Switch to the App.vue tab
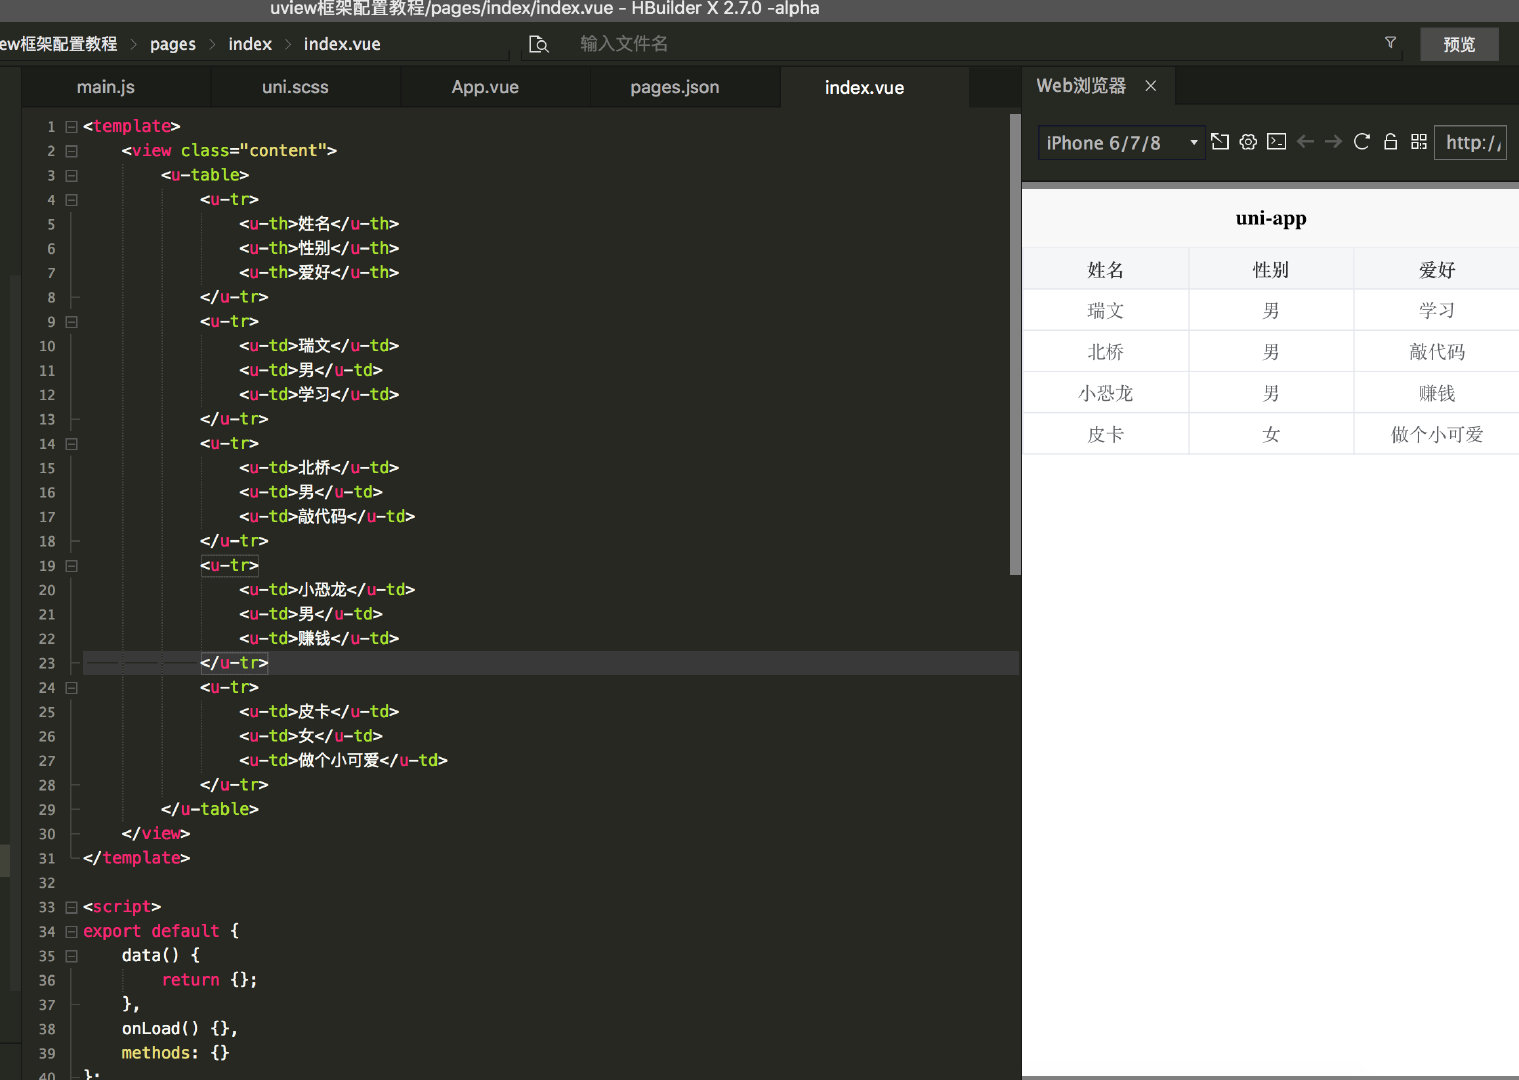Viewport: 1519px width, 1080px height. tap(485, 87)
